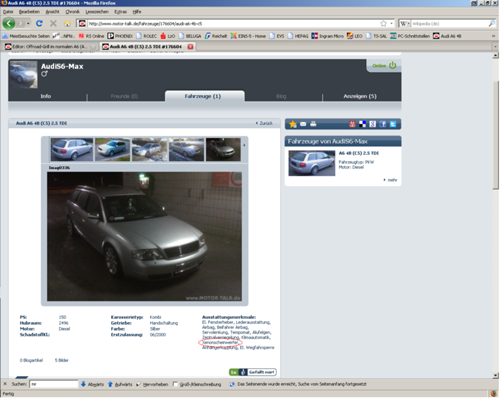Toggle Hervorheben highlight in find bar
Viewport: 500px width, 398px height.
(152, 384)
